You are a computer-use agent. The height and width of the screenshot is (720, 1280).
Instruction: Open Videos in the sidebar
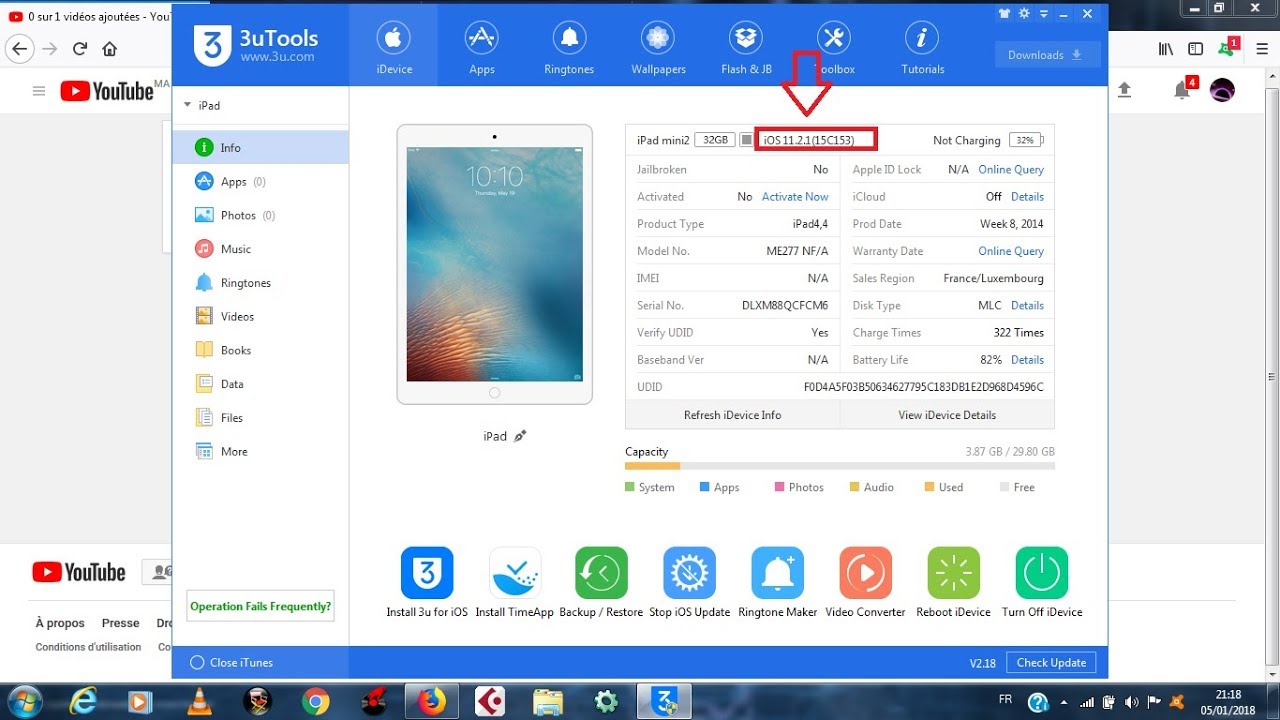pyautogui.click(x=260, y=316)
